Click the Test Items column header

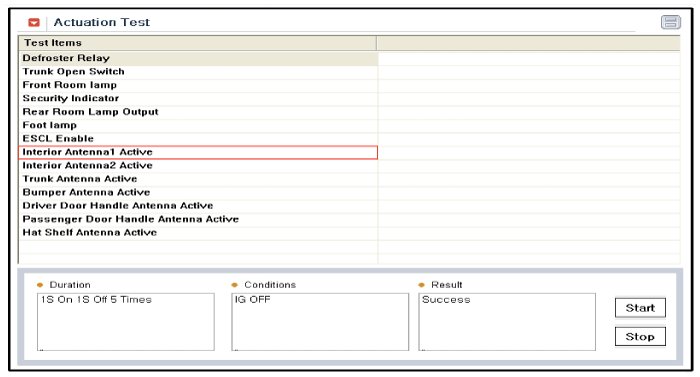click(197, 43)
